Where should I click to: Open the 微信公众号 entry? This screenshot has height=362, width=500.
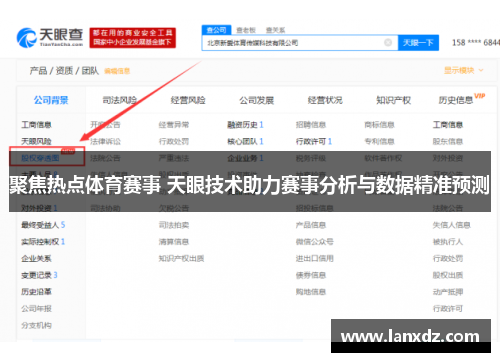pyautogui.click(x=314, y=242)
